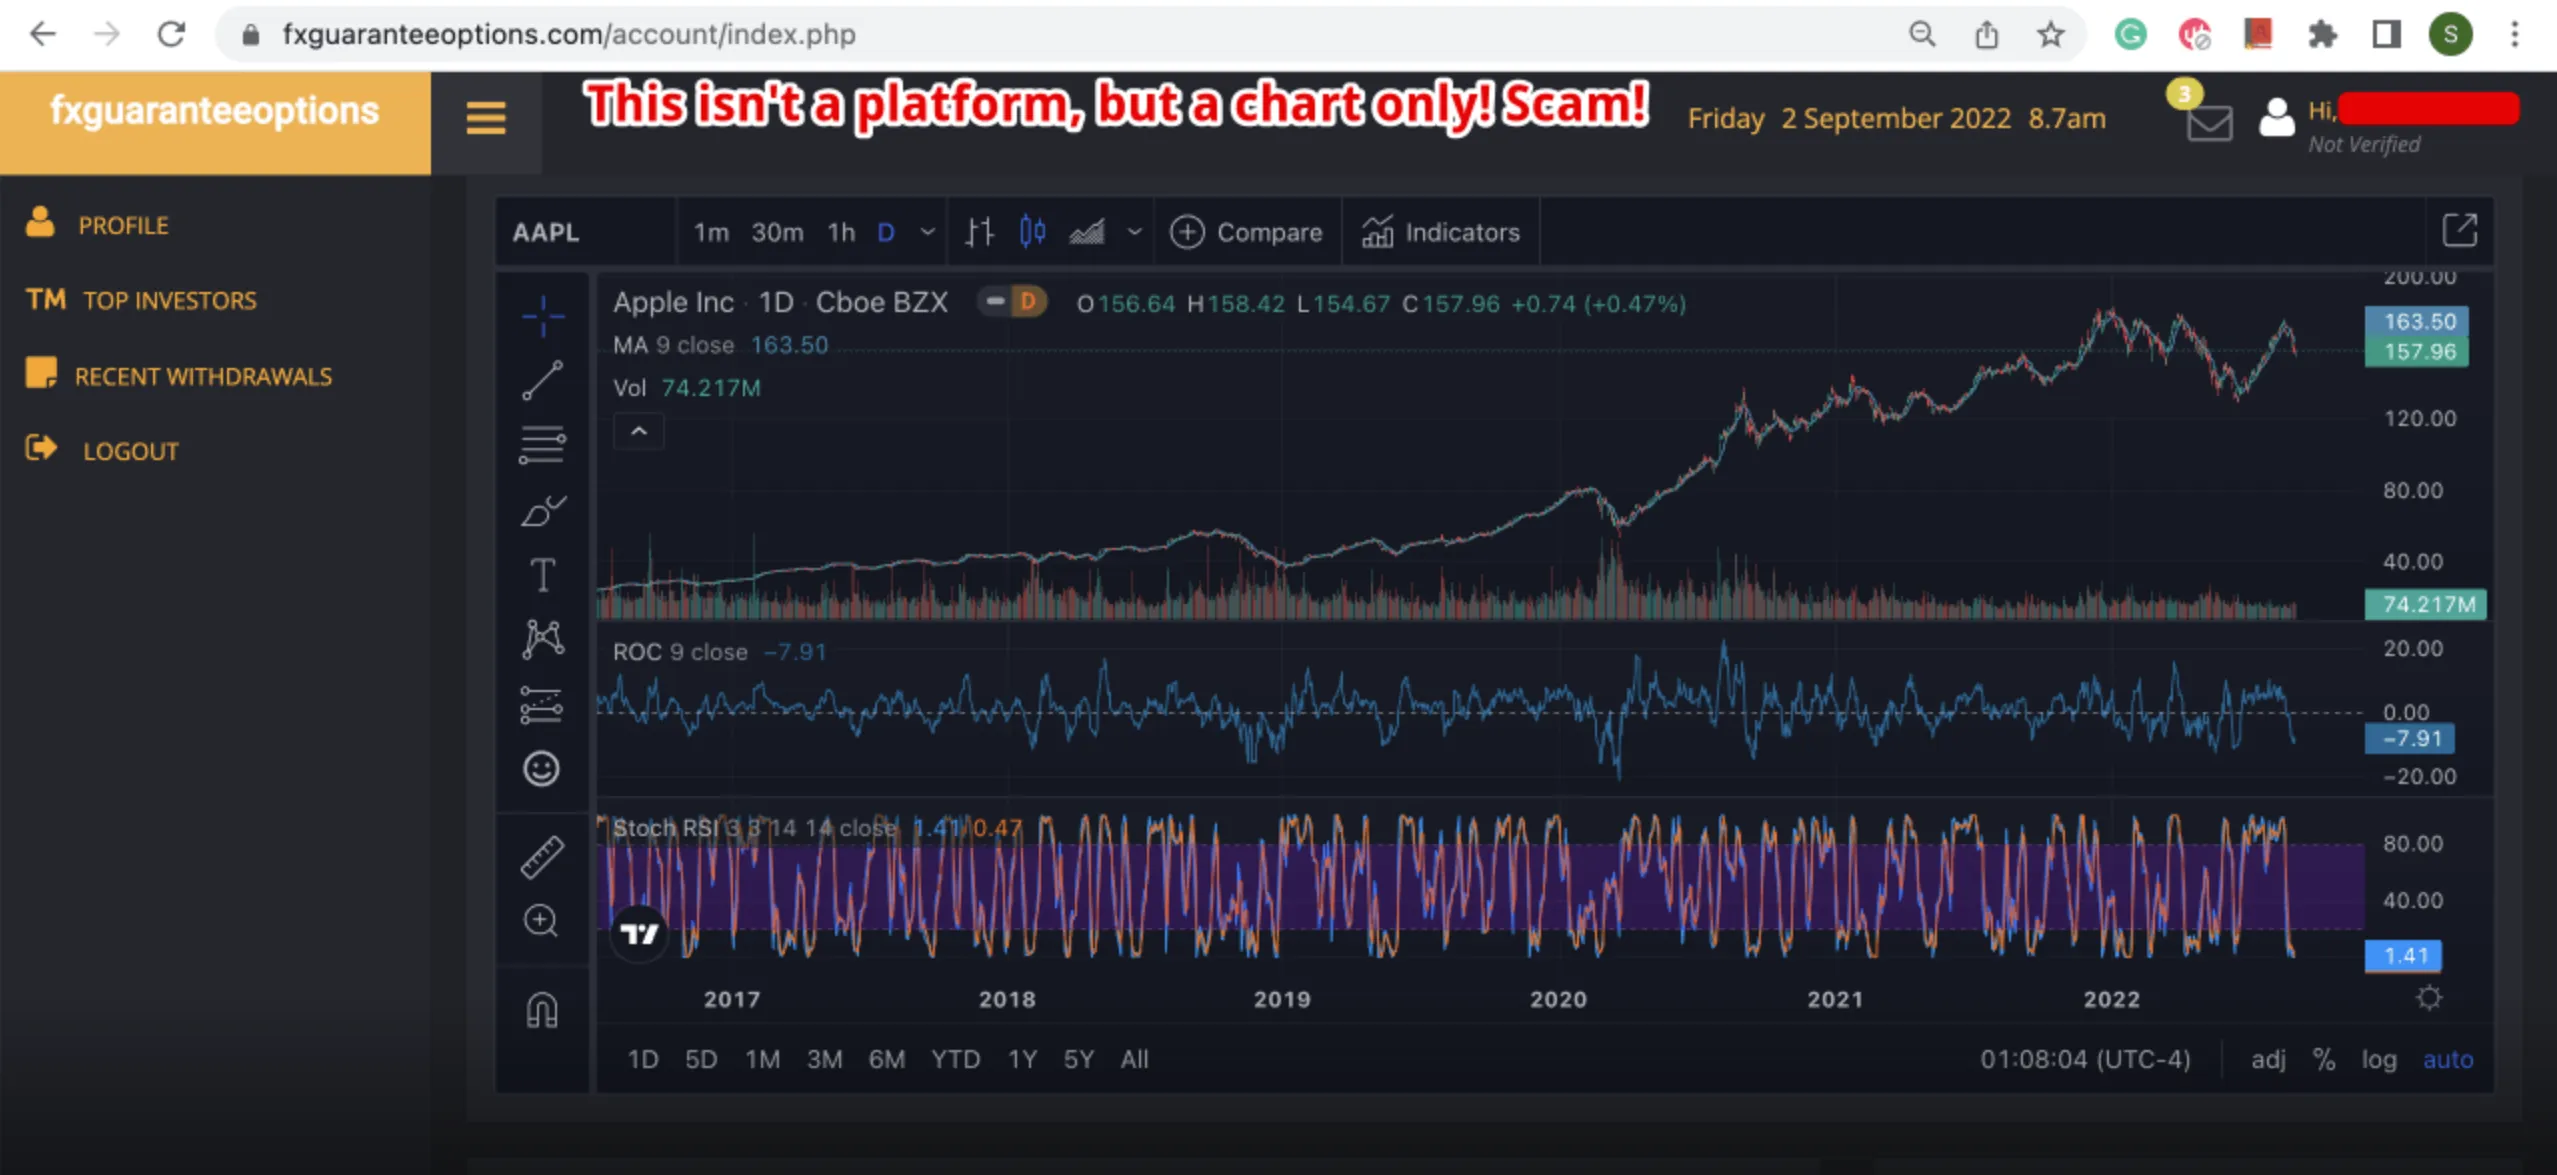2557x1175 pixels.
Task: Set the date range to 6M
Action: click(x=886, y=1059)
